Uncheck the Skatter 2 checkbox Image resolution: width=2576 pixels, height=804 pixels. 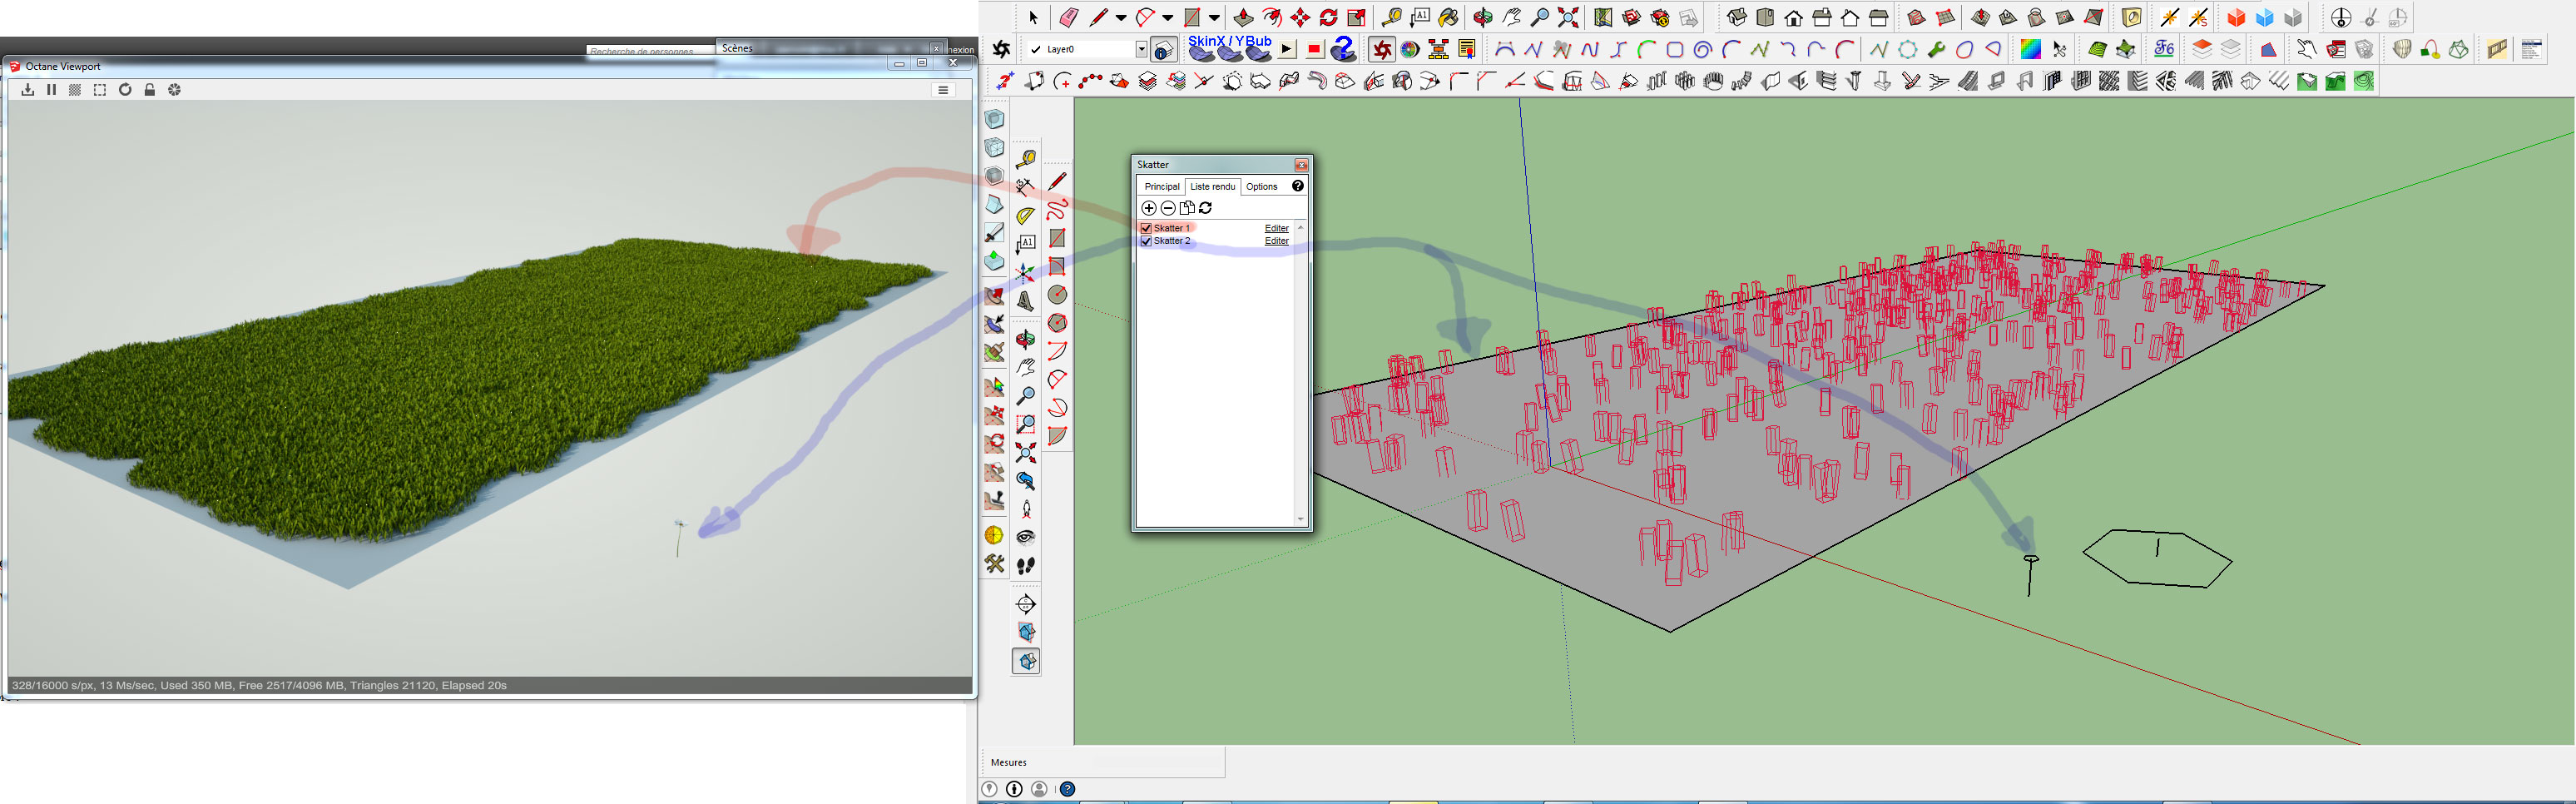(1146, 241)
